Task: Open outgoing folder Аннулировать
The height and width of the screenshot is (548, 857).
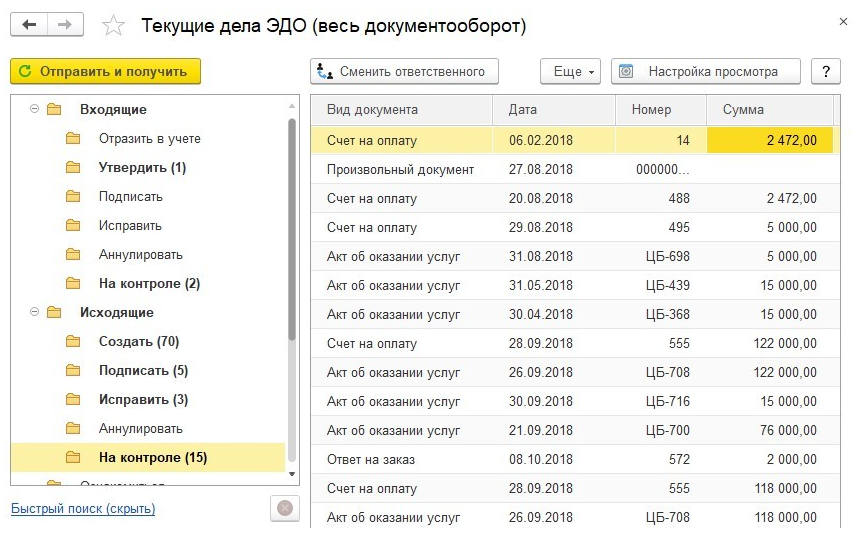Action: coord(140,428)
